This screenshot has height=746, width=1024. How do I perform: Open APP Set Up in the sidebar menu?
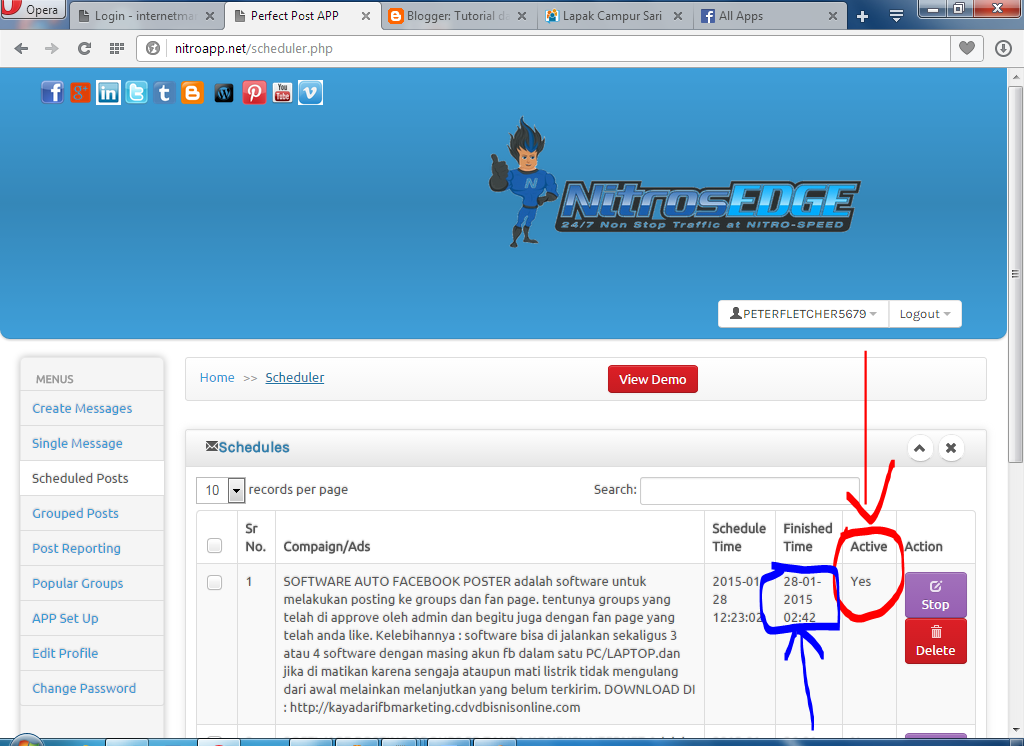coord(65,619)
